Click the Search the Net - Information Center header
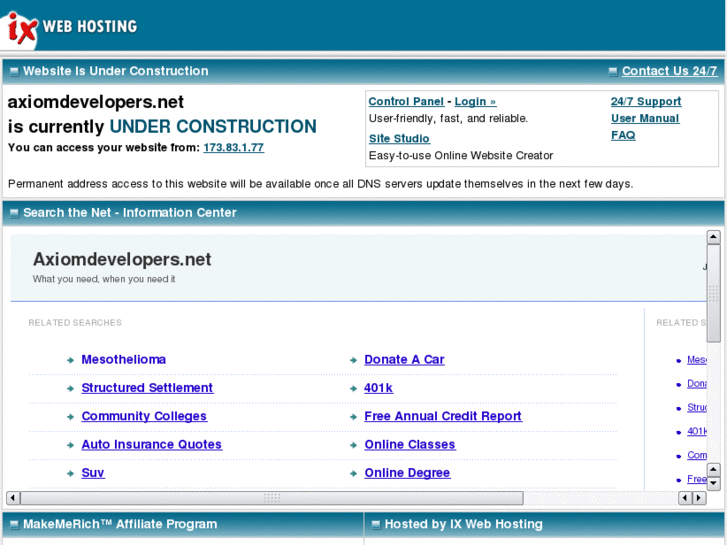 130,212
